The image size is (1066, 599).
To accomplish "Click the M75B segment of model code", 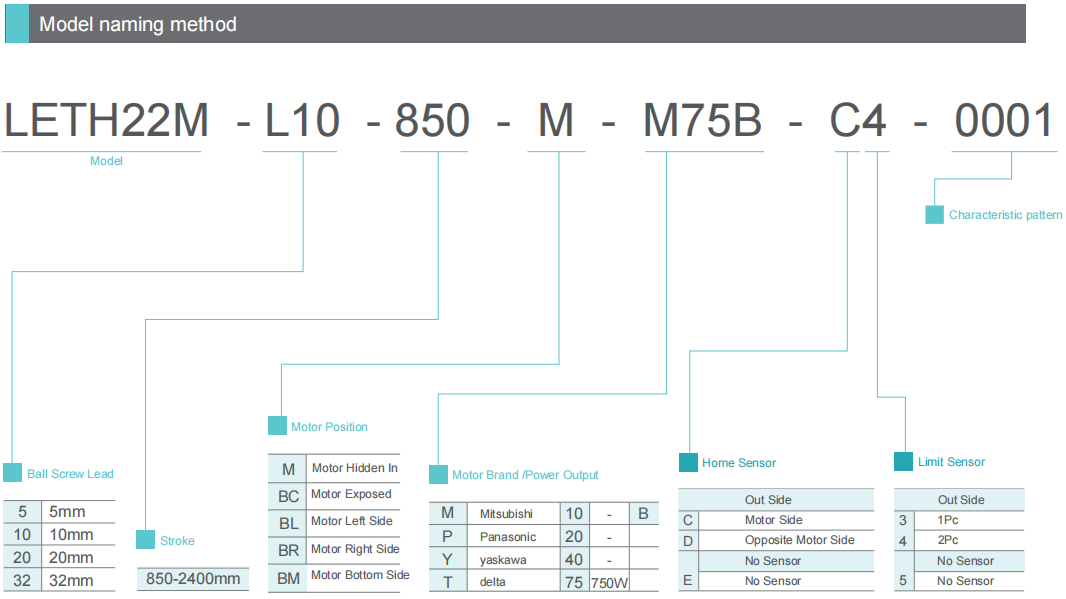I will (702, 121).
